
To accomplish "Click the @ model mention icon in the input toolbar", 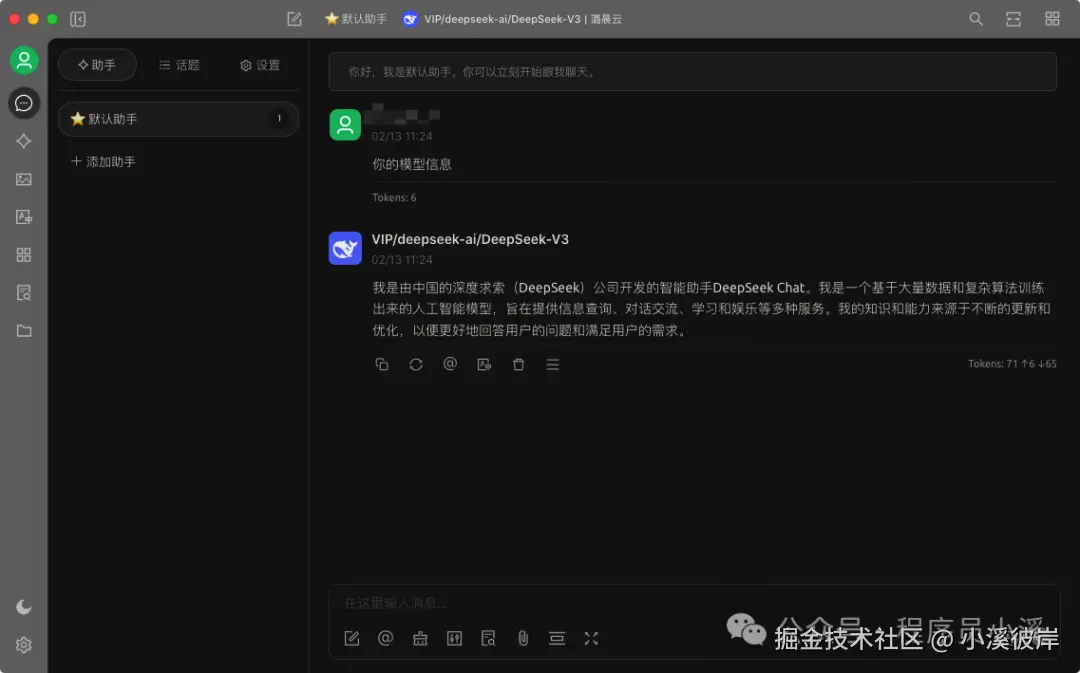I will 386,639.
